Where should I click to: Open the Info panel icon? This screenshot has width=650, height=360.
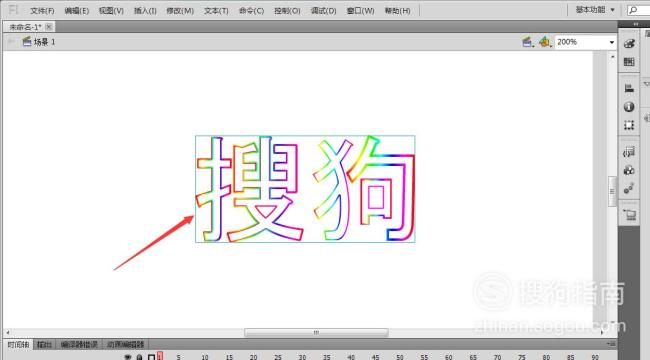click(x=629, y=107)
